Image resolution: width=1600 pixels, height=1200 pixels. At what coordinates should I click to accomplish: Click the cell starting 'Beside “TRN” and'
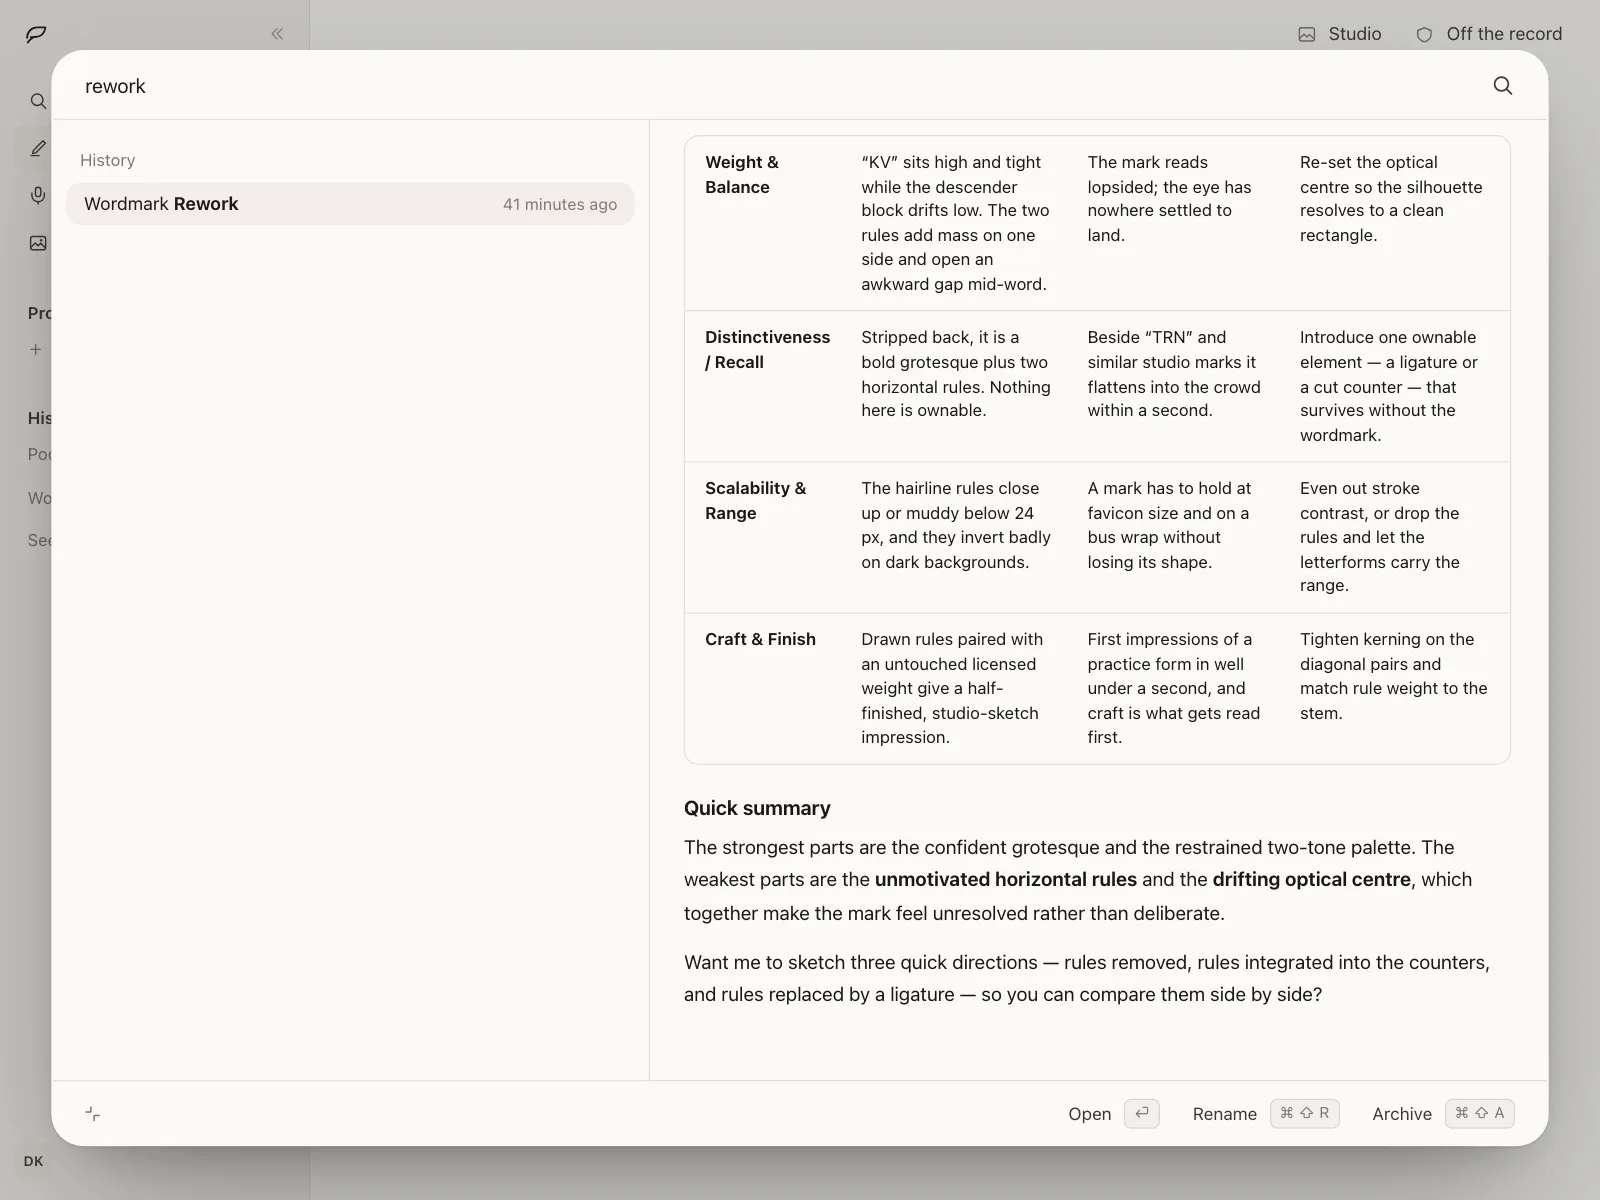pos(1174,374)
